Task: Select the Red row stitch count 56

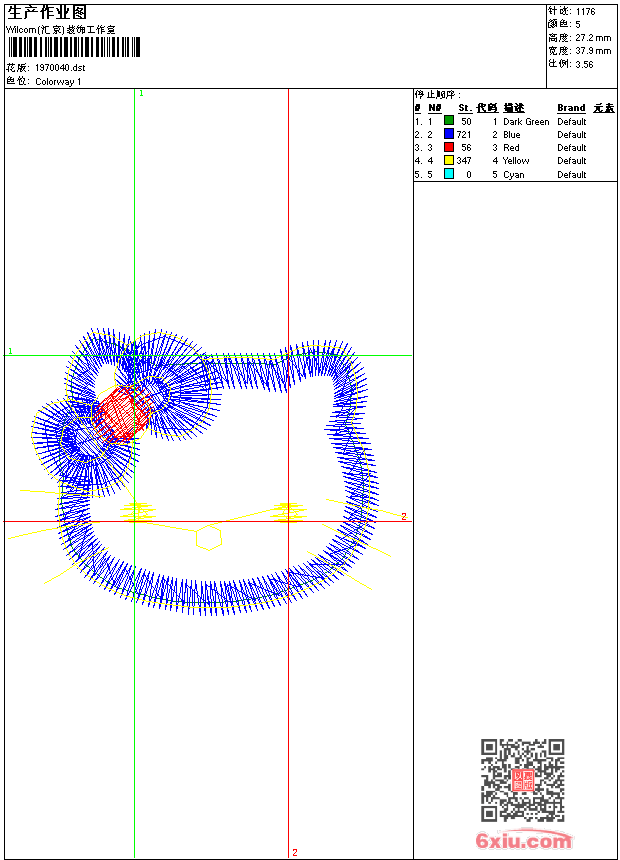Action: tap(466, 148)
